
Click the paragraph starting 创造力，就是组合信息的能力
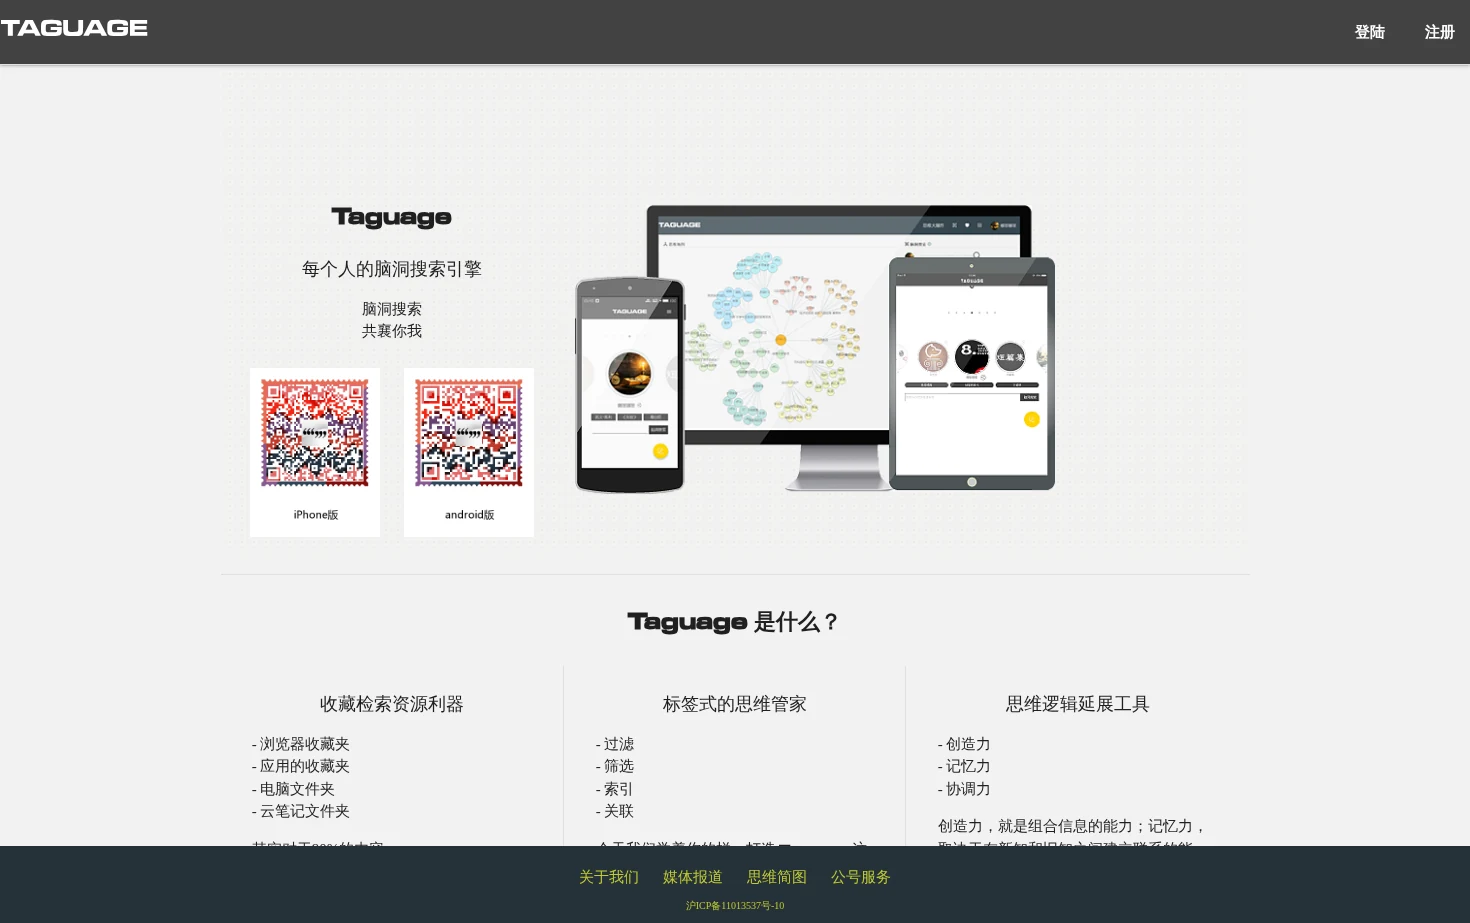click(x=1073, y=832)
